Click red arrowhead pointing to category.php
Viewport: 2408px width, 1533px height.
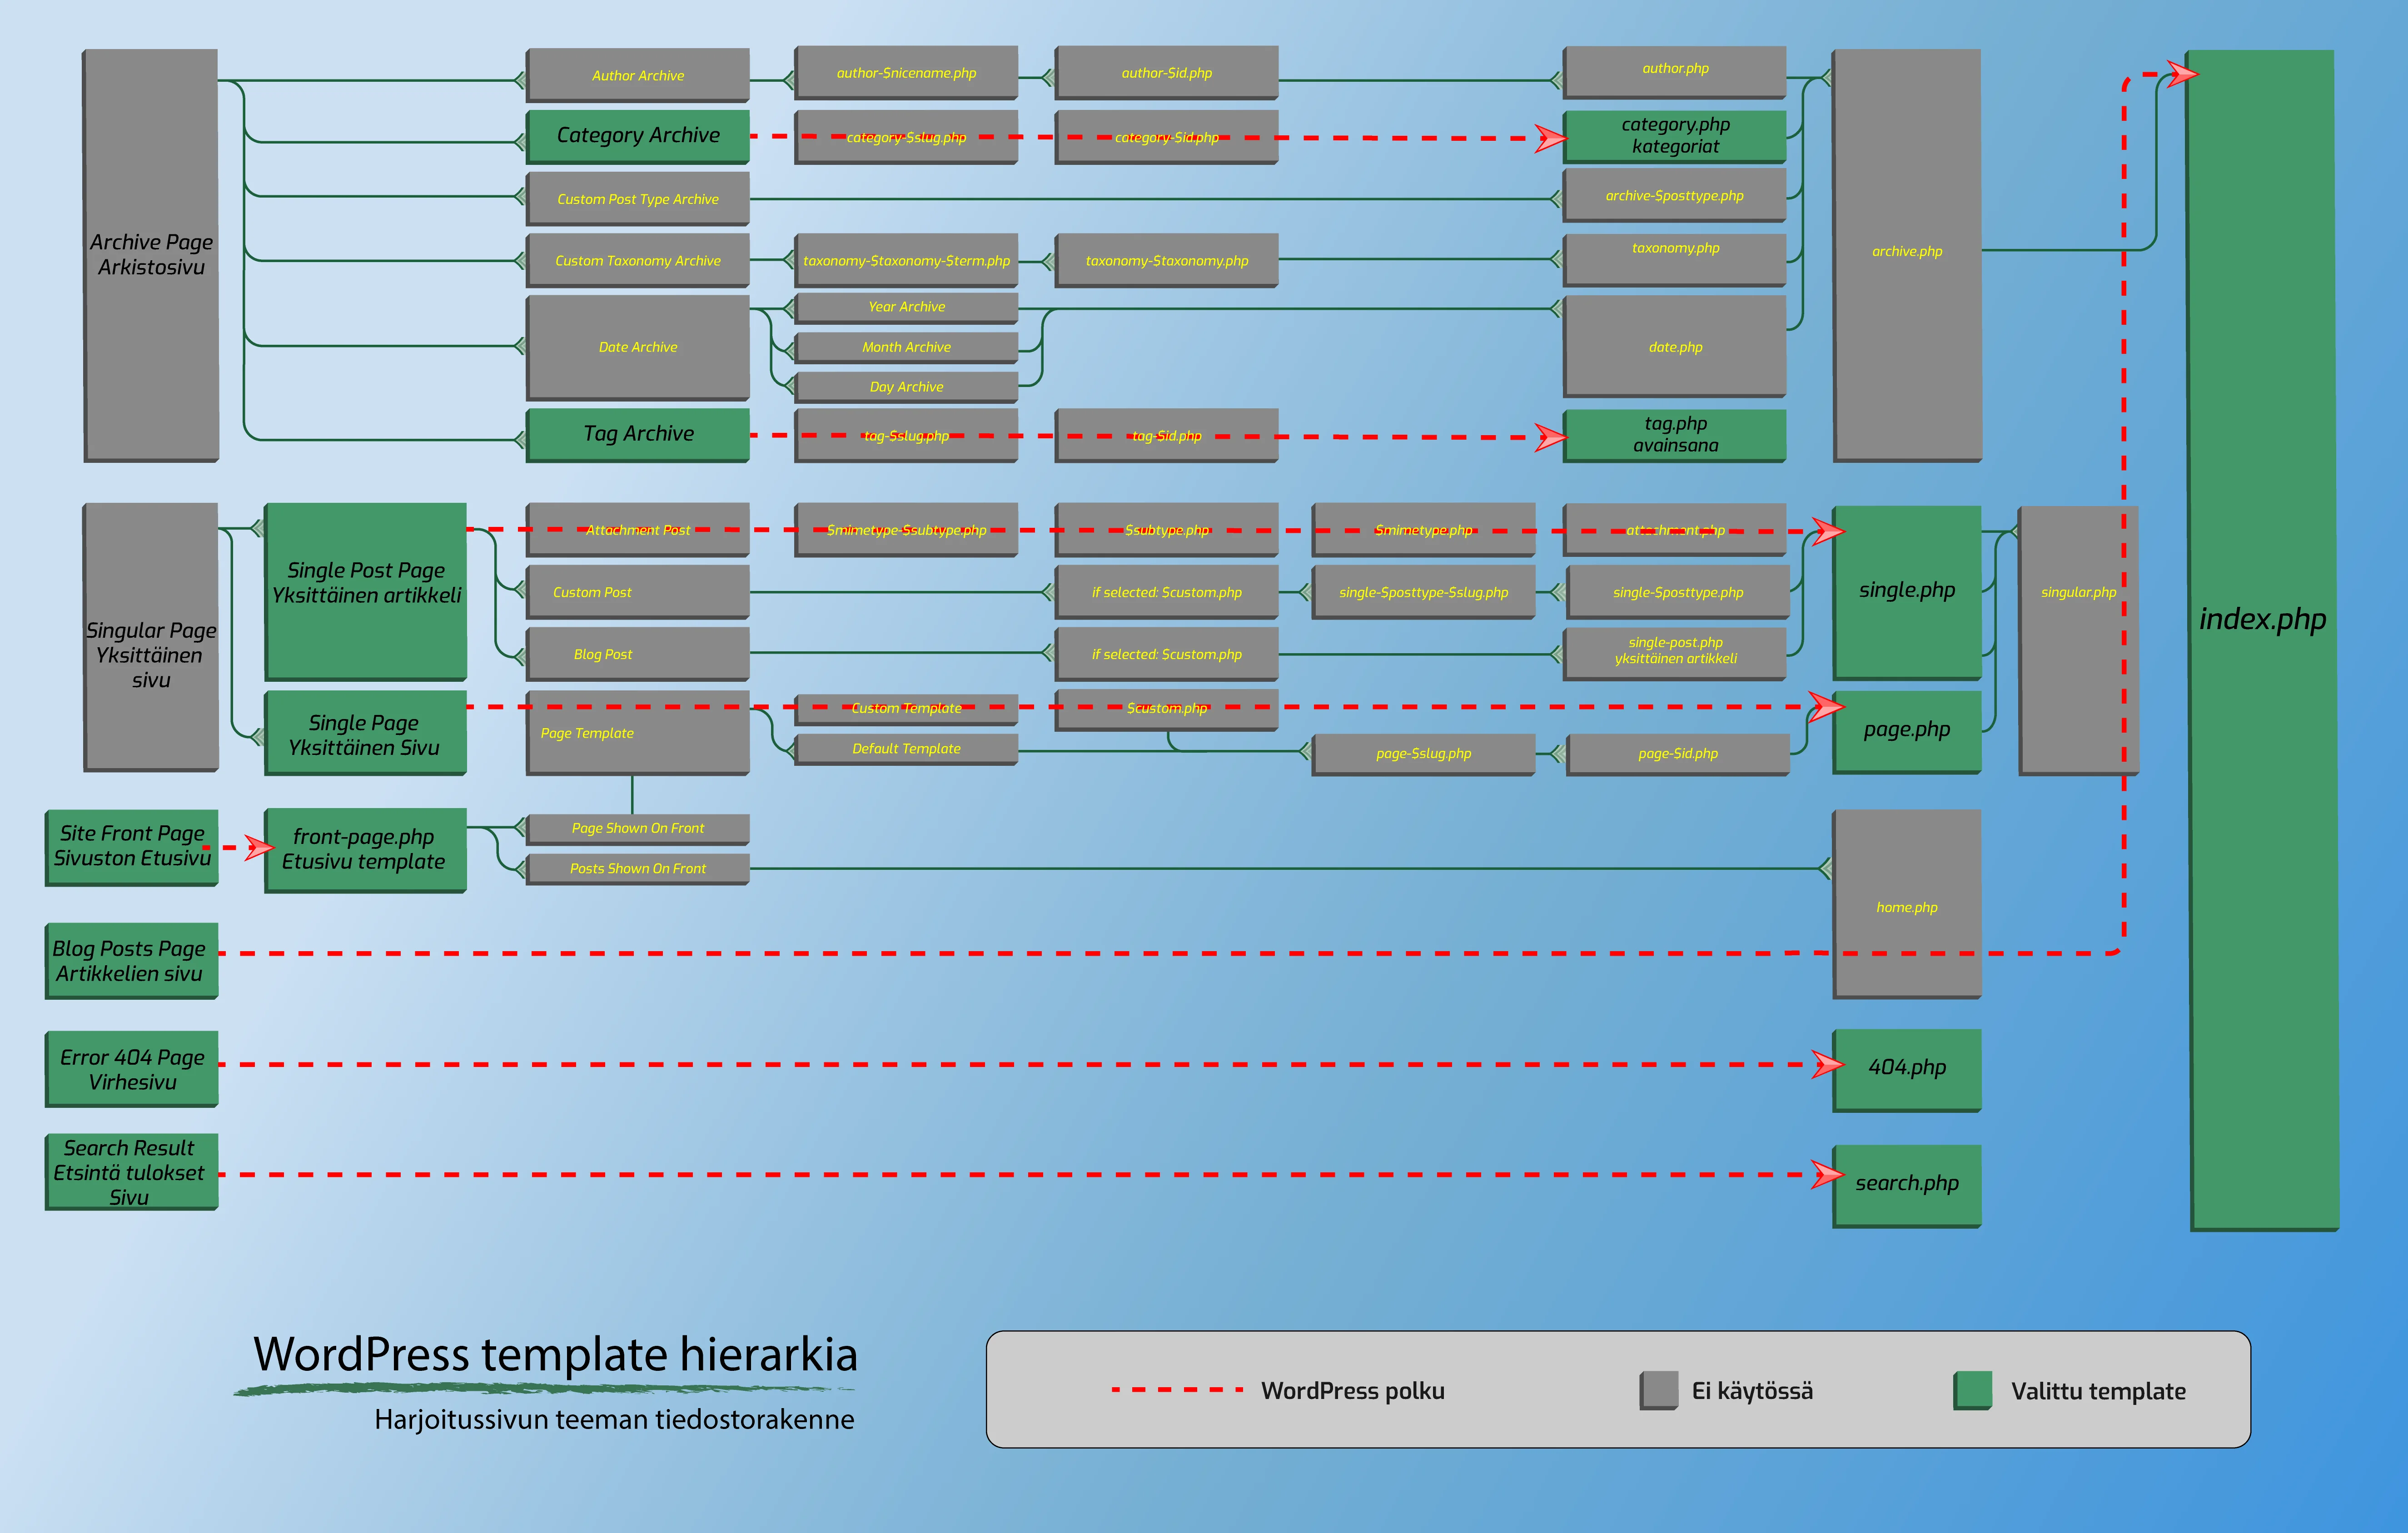coord(1550,138)
